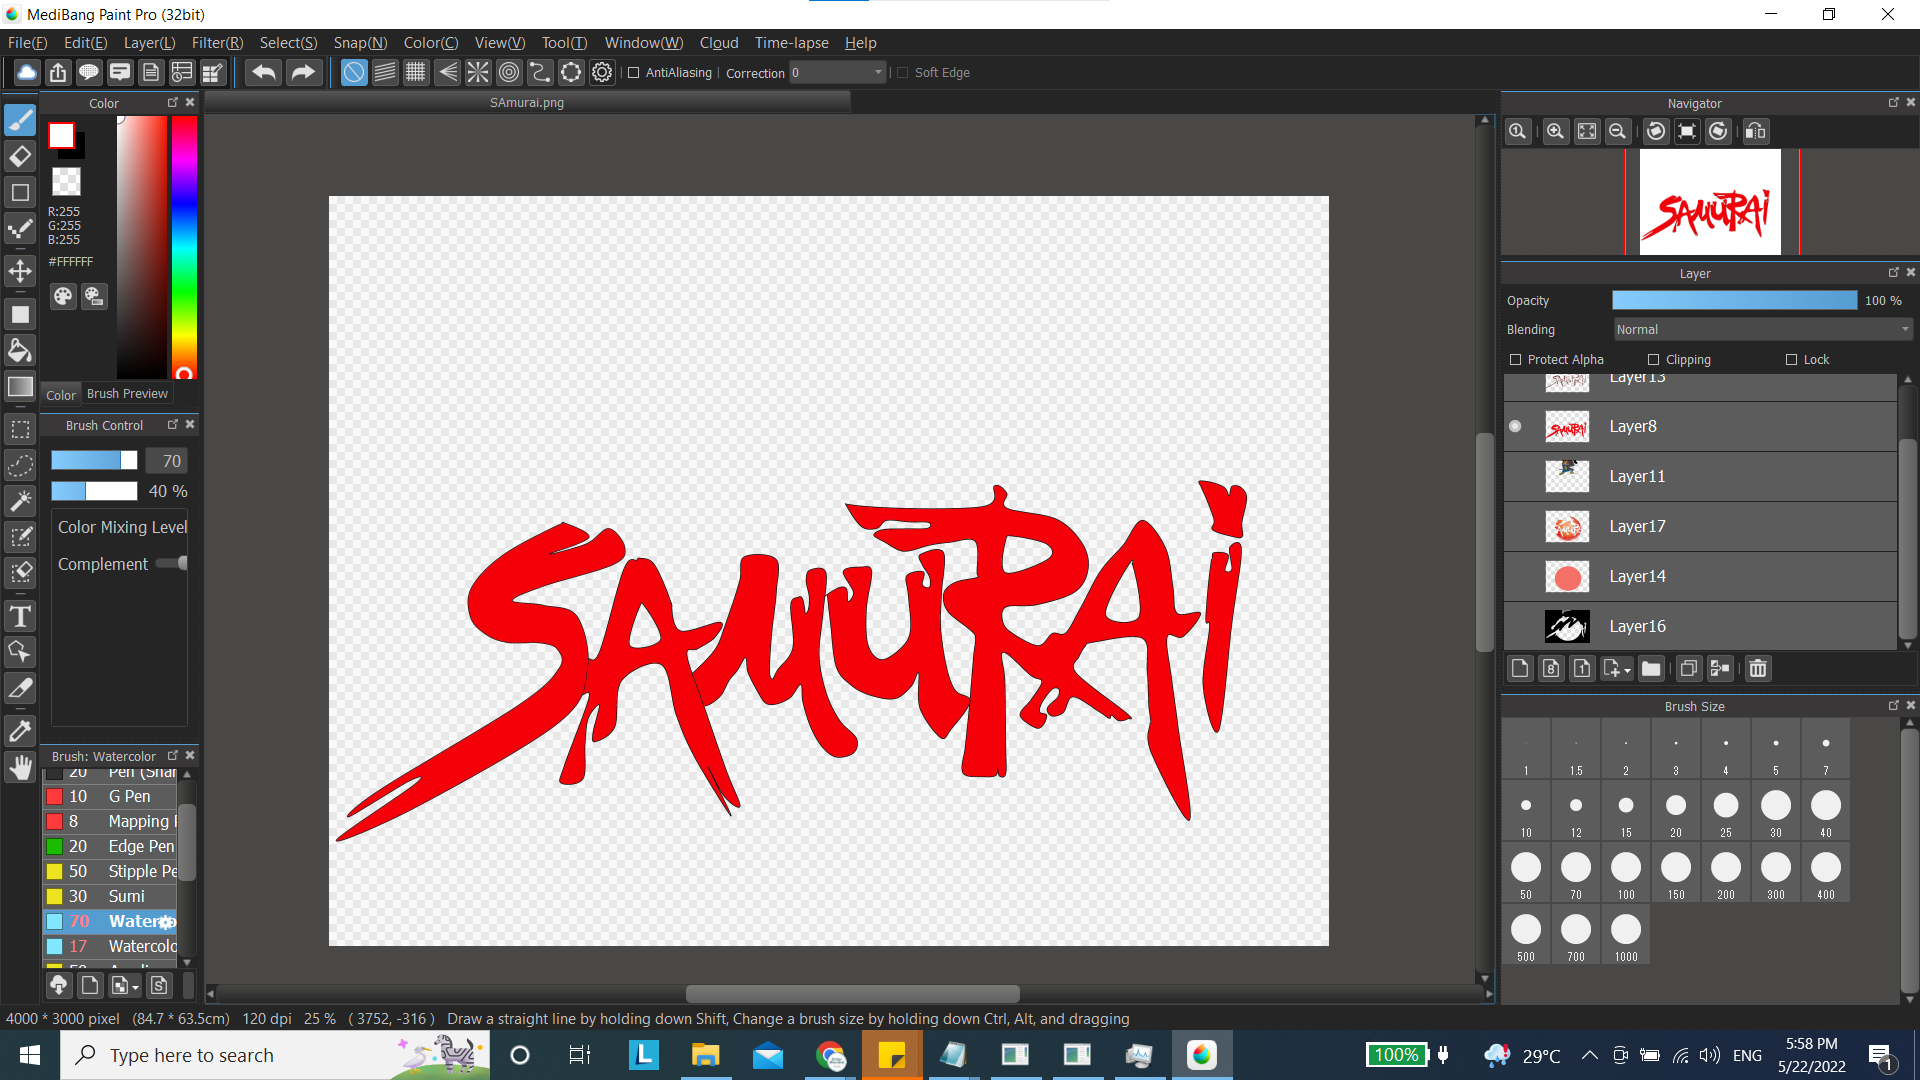Open the Layer menu
This screenshot has height=1080, width=1920.
point(149,43)
